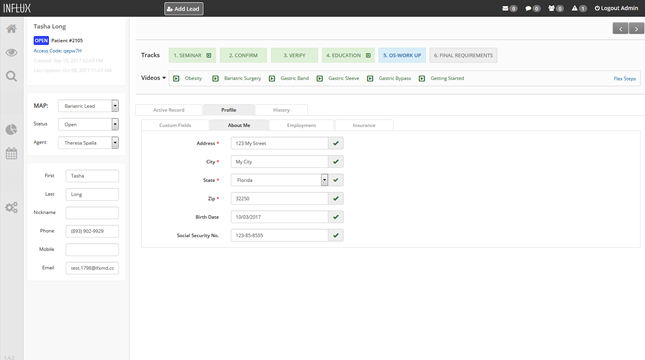Open Flex Steps link
The width and height of the screenshot is (645, 360).
[x=624, y=79]
